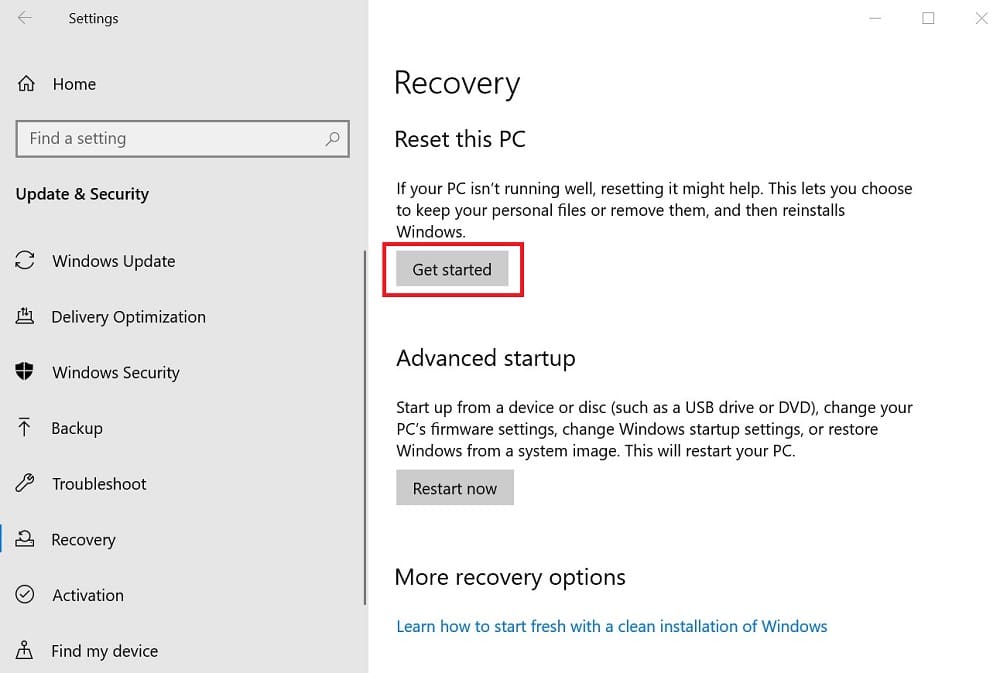Click the Windows Security shield icon
This screenshot has width=1000, height=673.
tap(24, 371)
